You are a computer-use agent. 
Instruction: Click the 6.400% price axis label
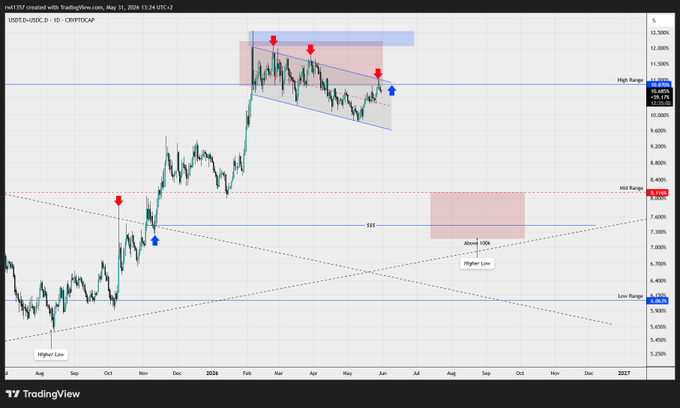[x=658, y=281]
